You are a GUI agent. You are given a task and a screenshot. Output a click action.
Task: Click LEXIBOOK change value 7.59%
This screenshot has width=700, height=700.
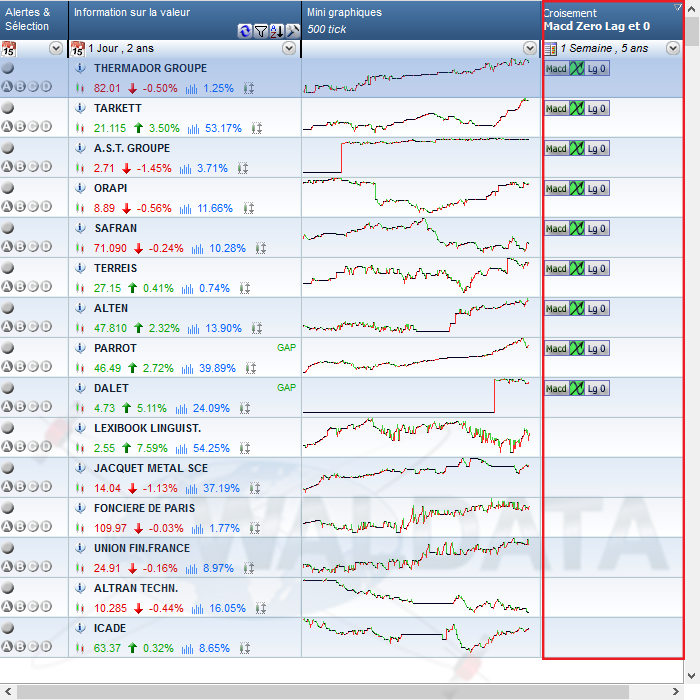(x=152, y=448)
